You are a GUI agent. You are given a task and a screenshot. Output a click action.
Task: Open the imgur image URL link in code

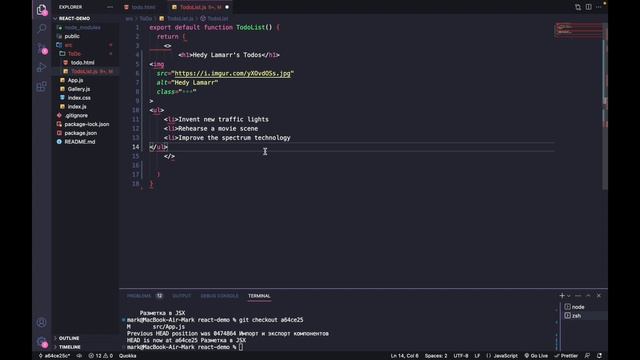232,73
